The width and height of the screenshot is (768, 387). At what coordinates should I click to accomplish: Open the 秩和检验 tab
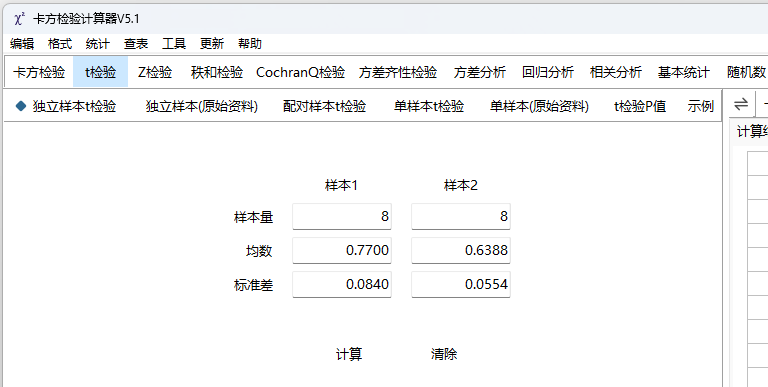pyautogui.click(x=216, y=72)
